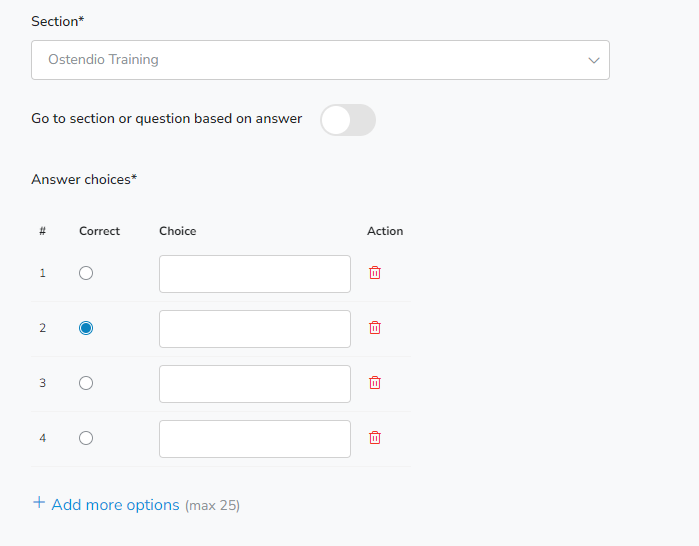
Task: Open the Section dropdown showing Ostendio Training
Action: [x=320, y=60]
